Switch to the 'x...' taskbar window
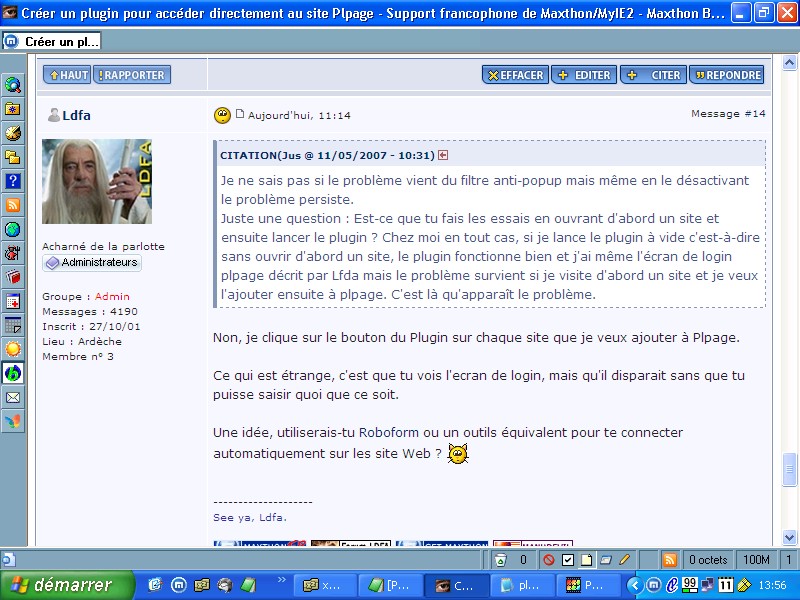 [324, 585]
